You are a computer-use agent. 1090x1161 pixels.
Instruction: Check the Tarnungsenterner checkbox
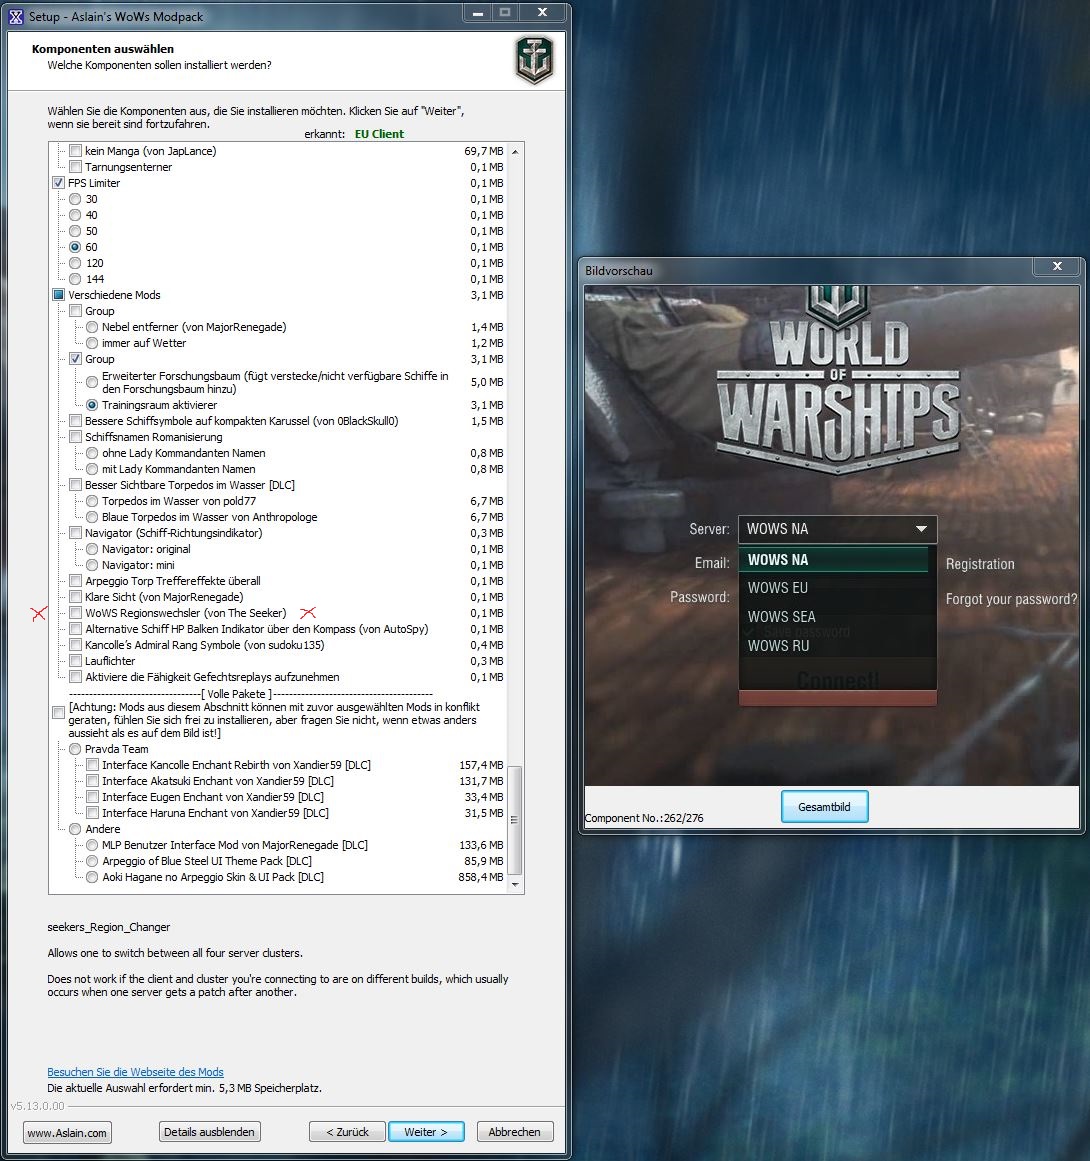pyautogui.click(x=76, y=167)
